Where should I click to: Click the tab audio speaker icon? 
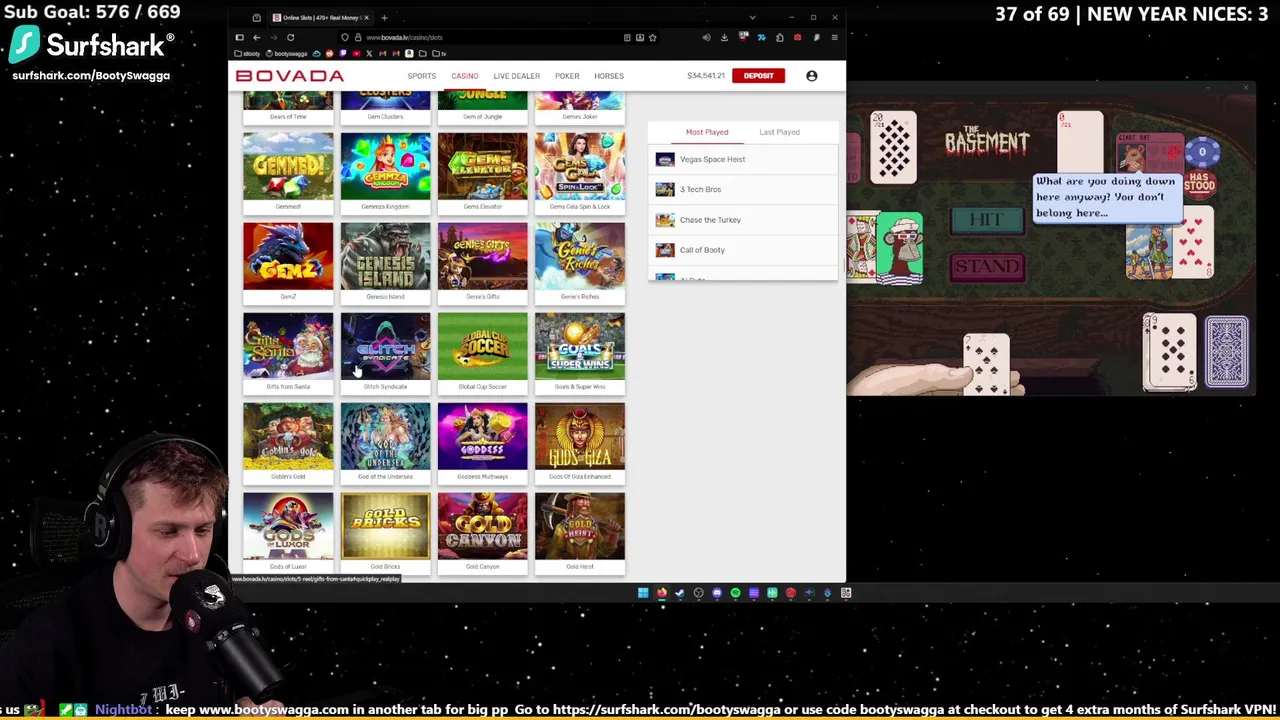click(706, 38)
